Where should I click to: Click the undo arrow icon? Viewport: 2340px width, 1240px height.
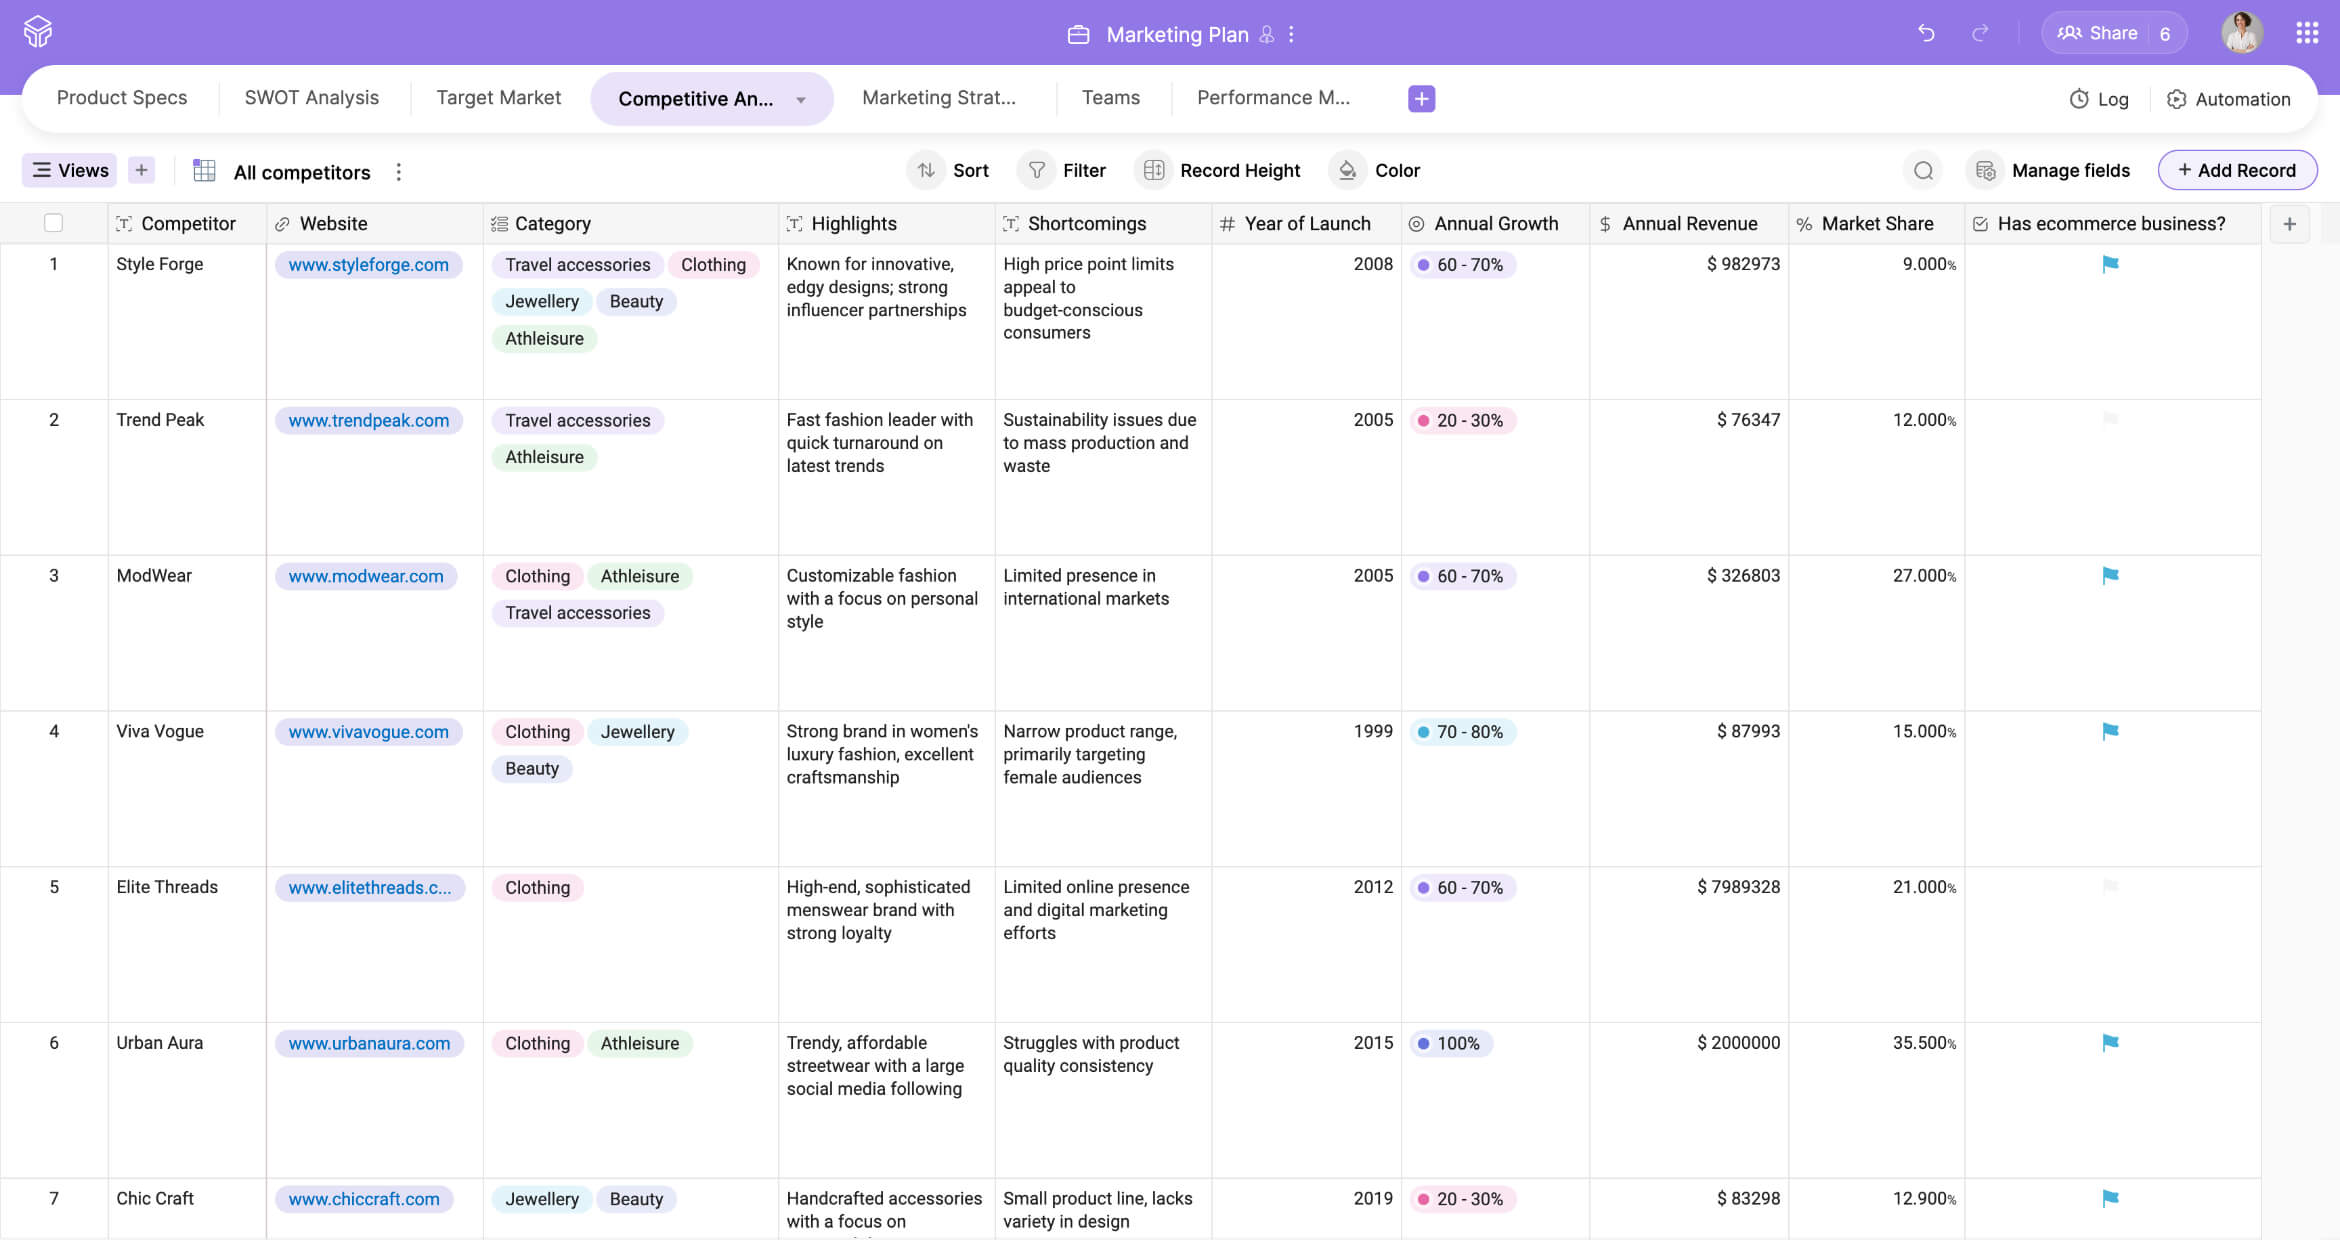click(x=1926, y=33)
